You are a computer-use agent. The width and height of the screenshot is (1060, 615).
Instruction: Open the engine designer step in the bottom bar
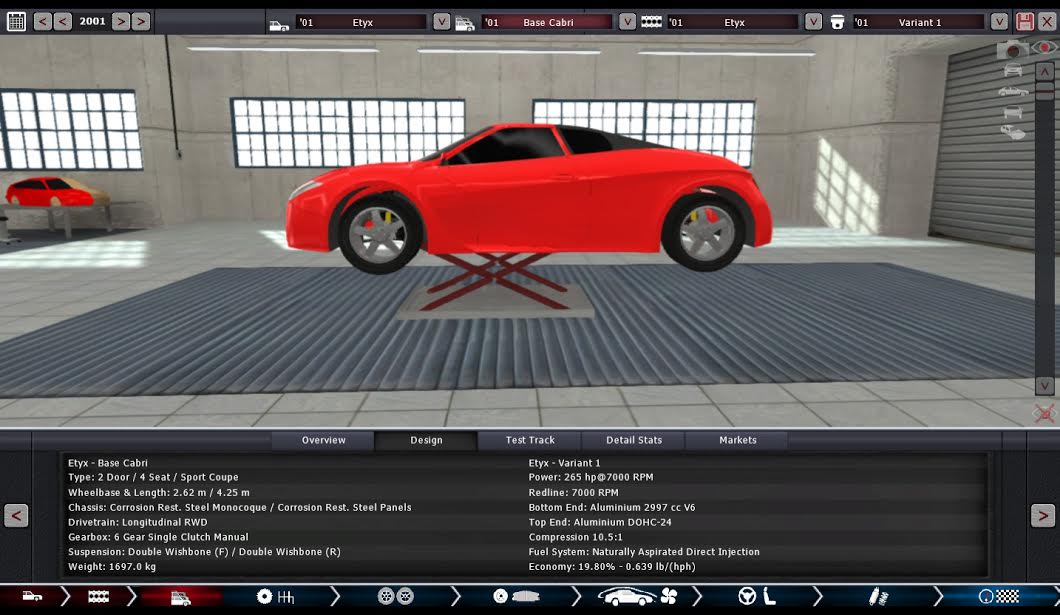(99, 596)
